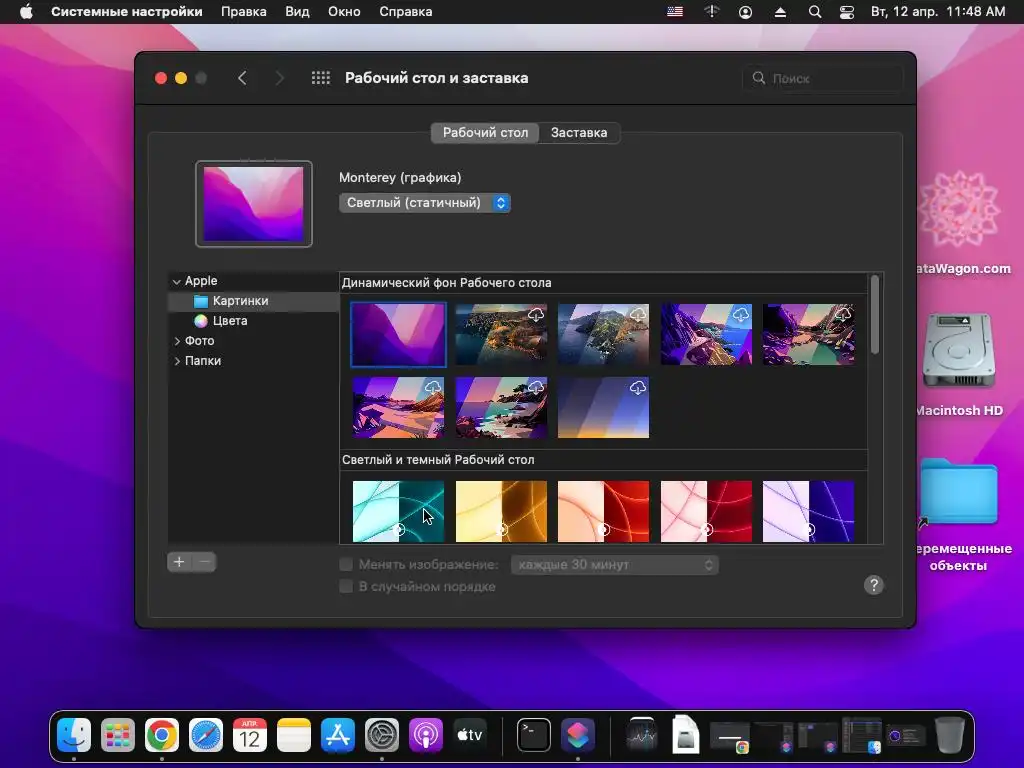Open the Trash in the Dock

(950, 735)
